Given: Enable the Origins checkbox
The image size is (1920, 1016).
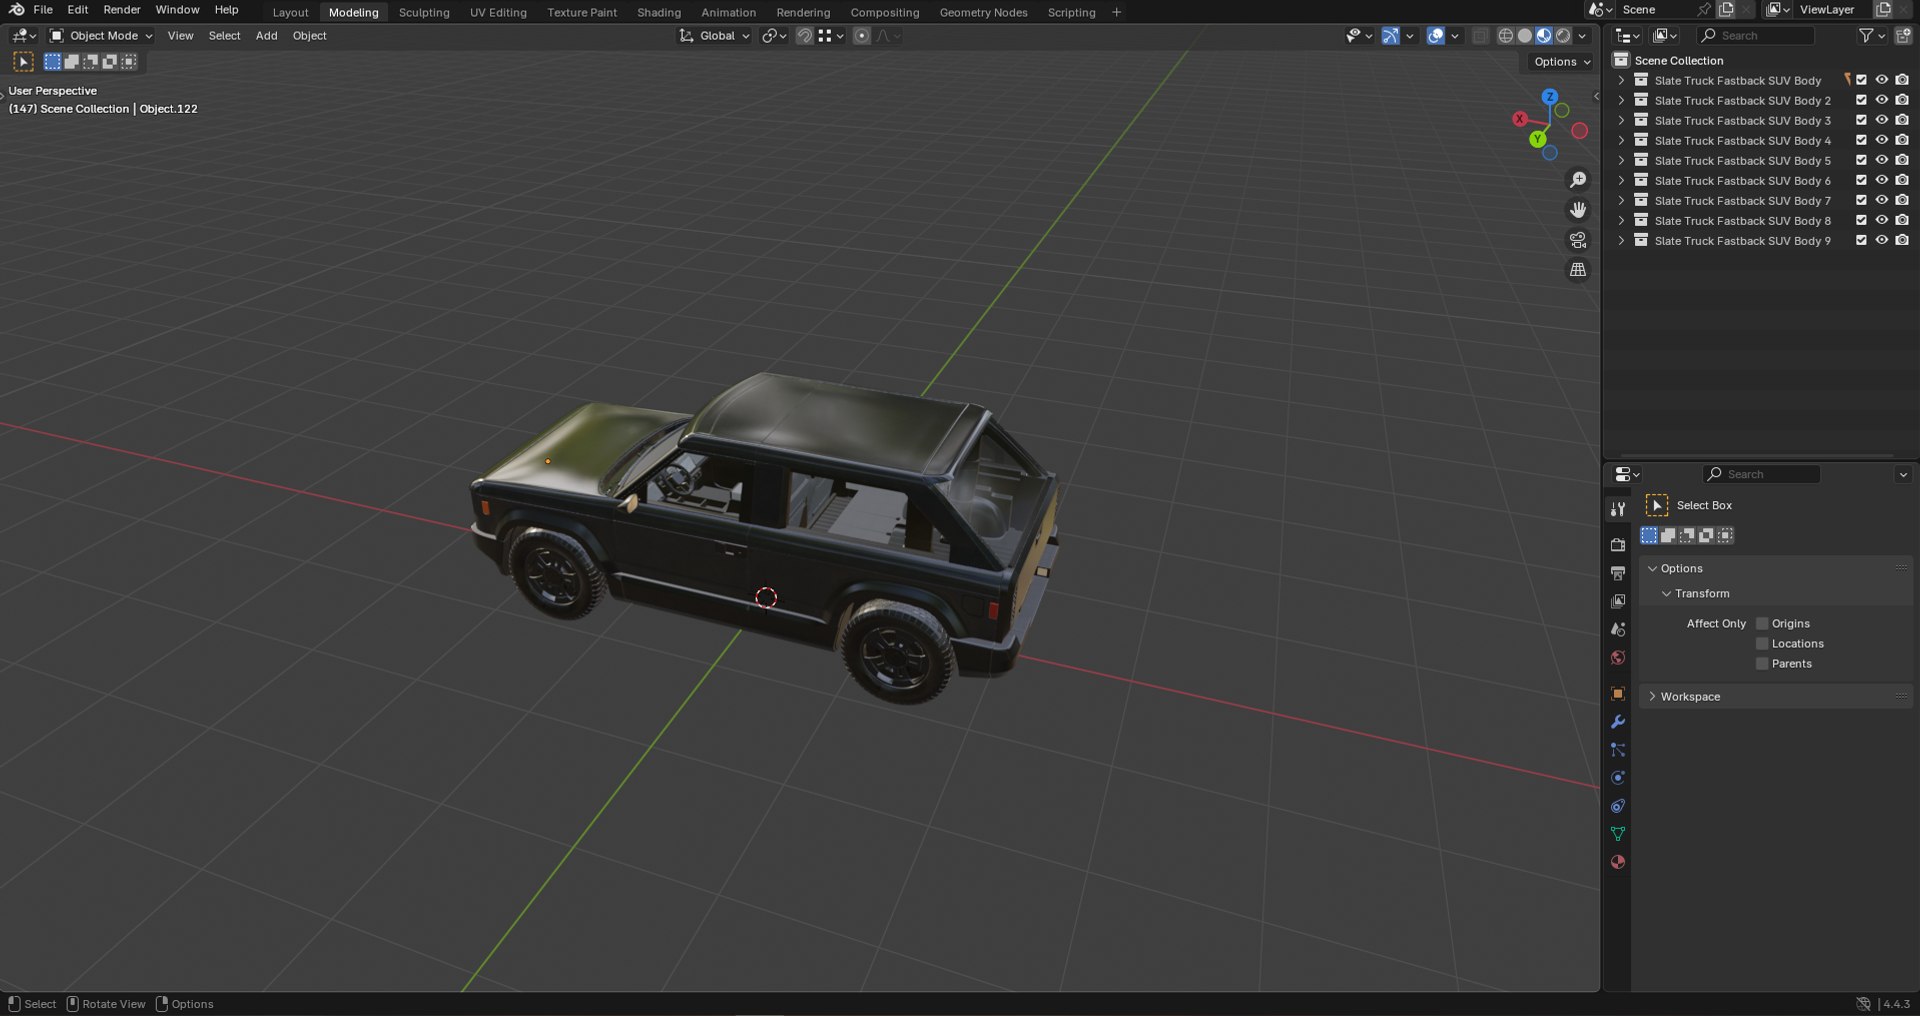Looking at the screenshot, I should (1762, 624).
